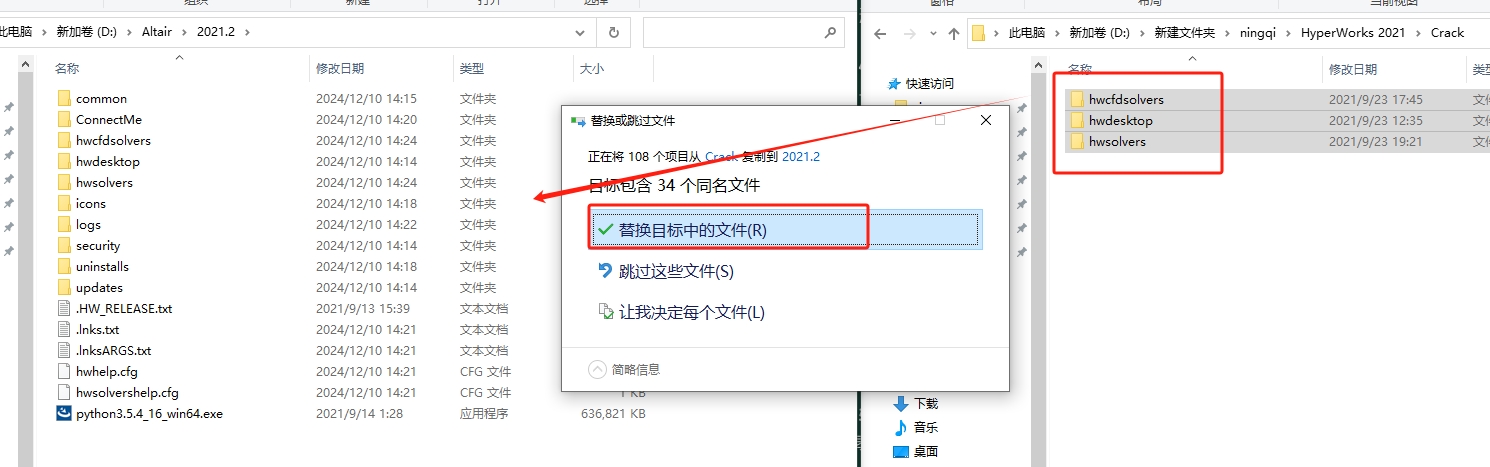Screen dimensions: 1490x467
Task: Click ningqi in right window address bar
Action: [x=1257, y=33]
